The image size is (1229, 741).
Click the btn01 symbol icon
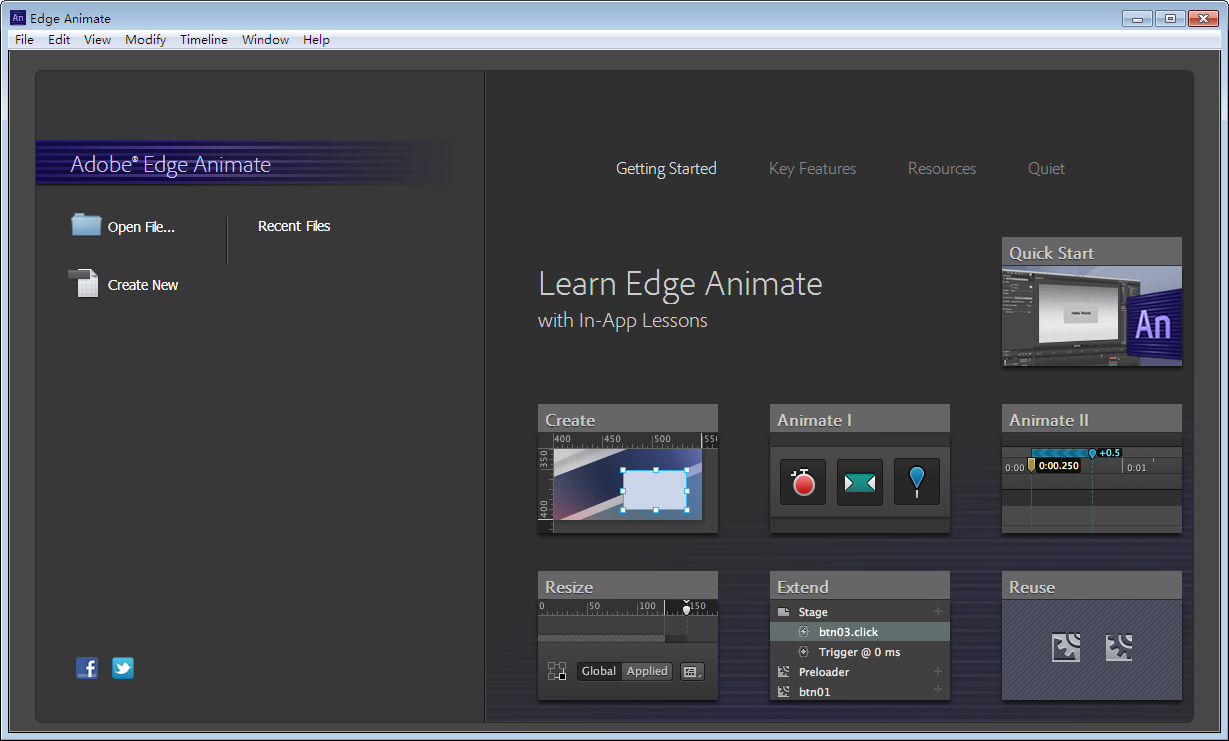click(785, 692)
